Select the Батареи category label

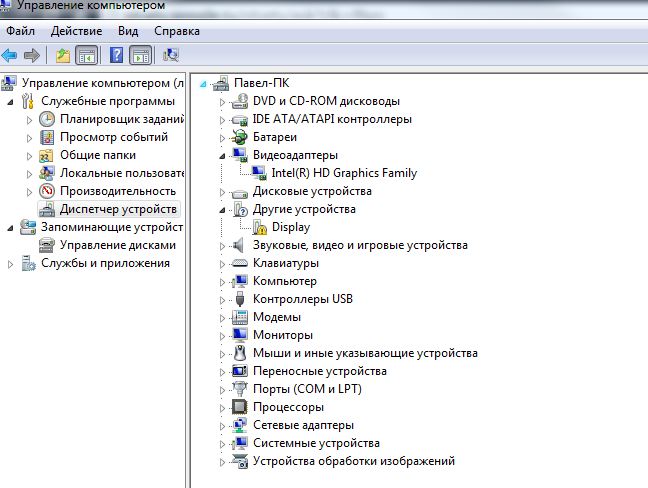point(275,137)
